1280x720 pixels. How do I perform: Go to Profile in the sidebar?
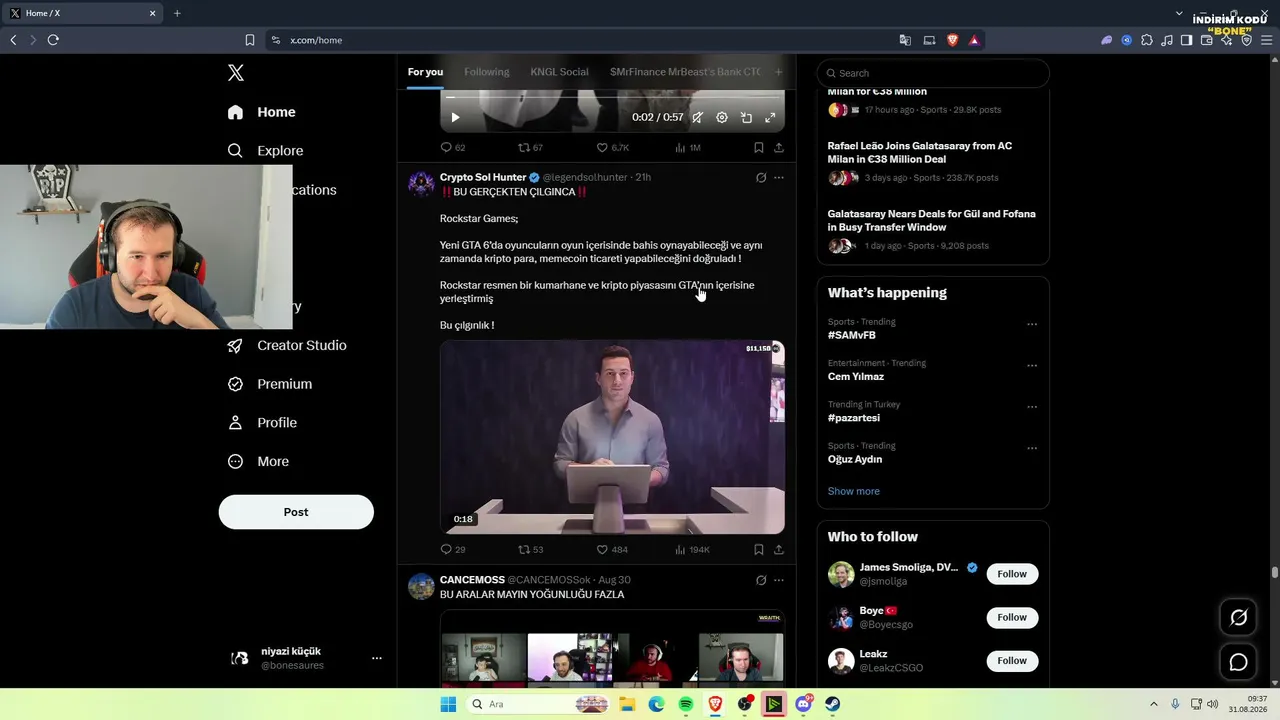(262, 423)
